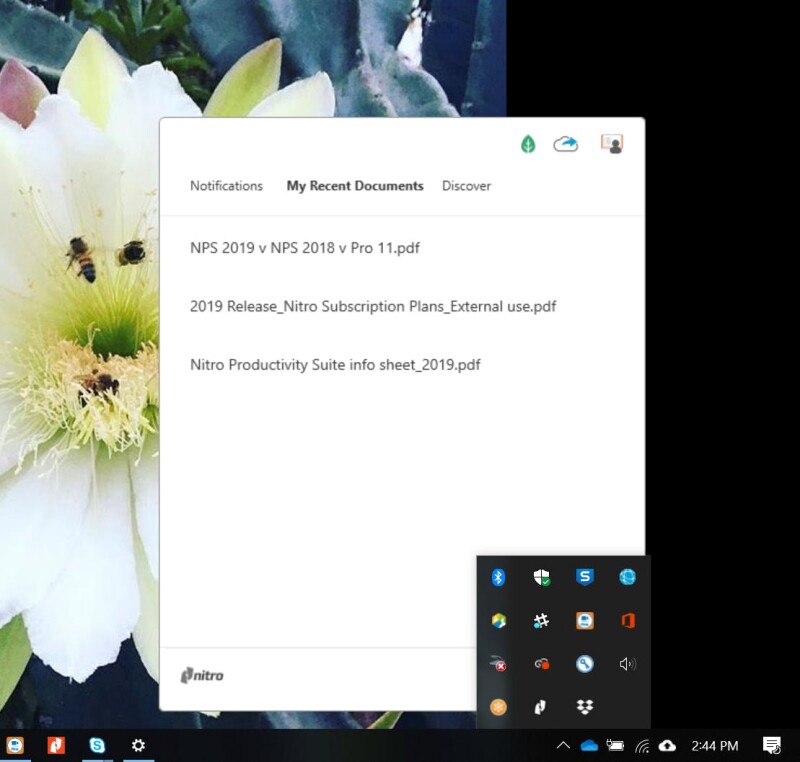The width and height of the screenshot is (800, 762).
Task: Open the cloud share arrow icon
Action: [x=566, y=145]
